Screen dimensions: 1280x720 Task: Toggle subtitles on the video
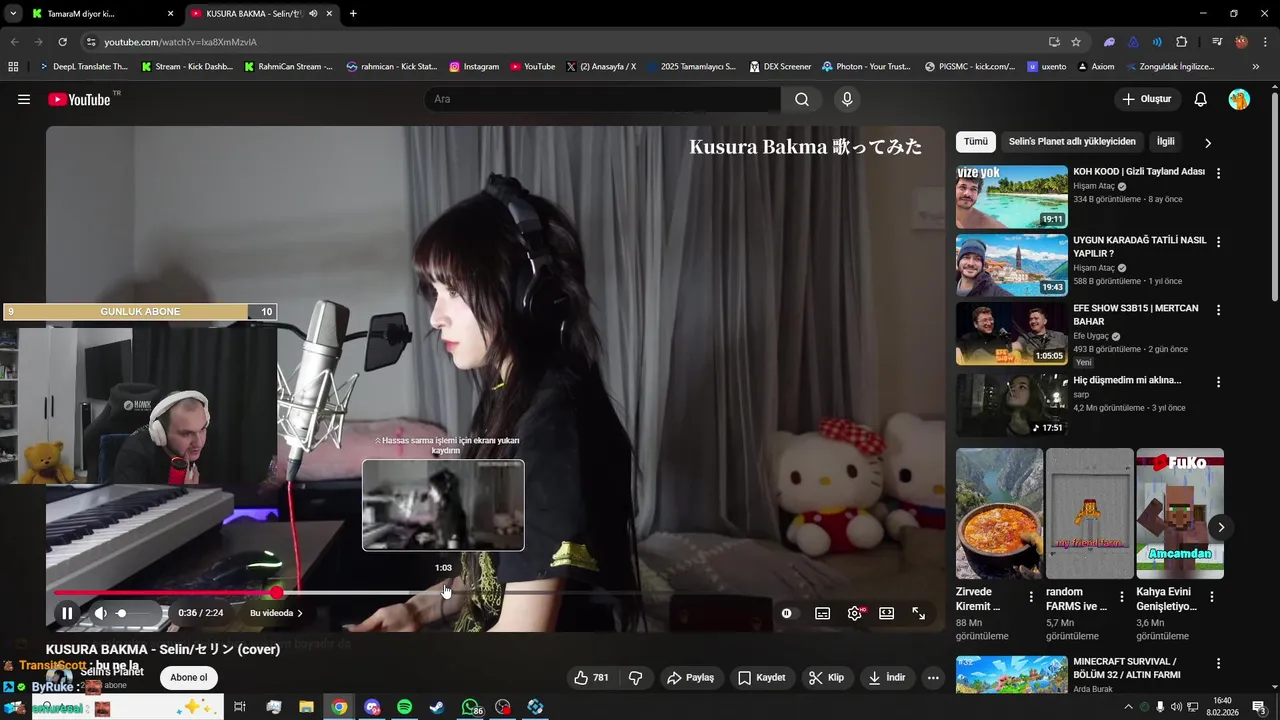click(x=822, y=614)
